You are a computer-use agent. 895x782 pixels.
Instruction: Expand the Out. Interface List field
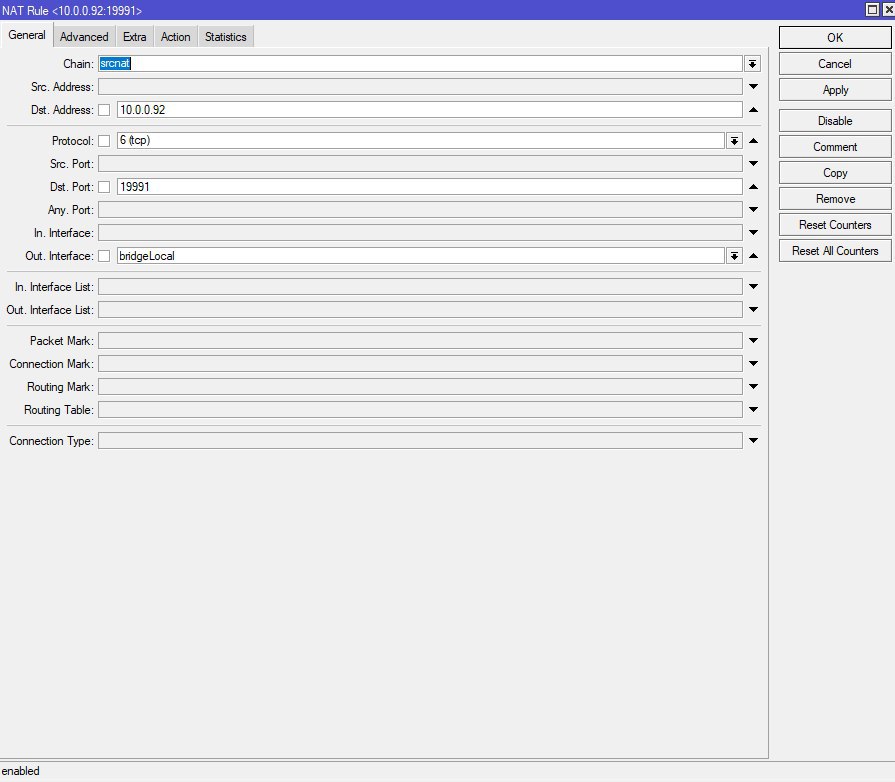point(753,309)
